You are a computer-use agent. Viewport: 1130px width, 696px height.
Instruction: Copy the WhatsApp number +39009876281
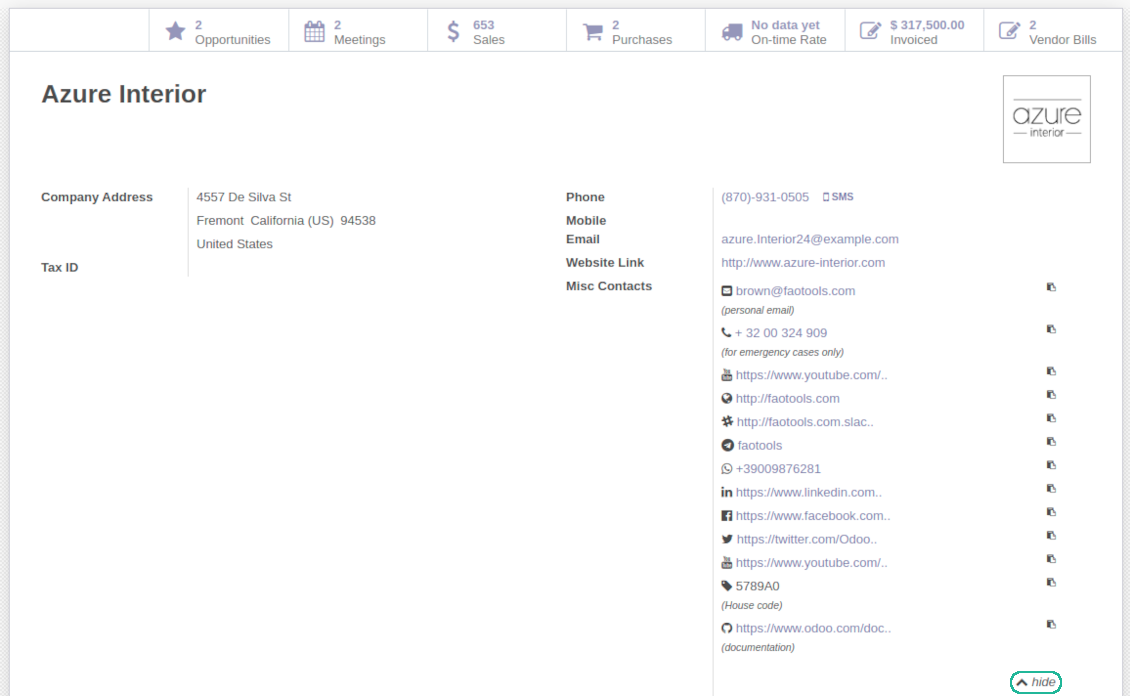point(1051,465)
